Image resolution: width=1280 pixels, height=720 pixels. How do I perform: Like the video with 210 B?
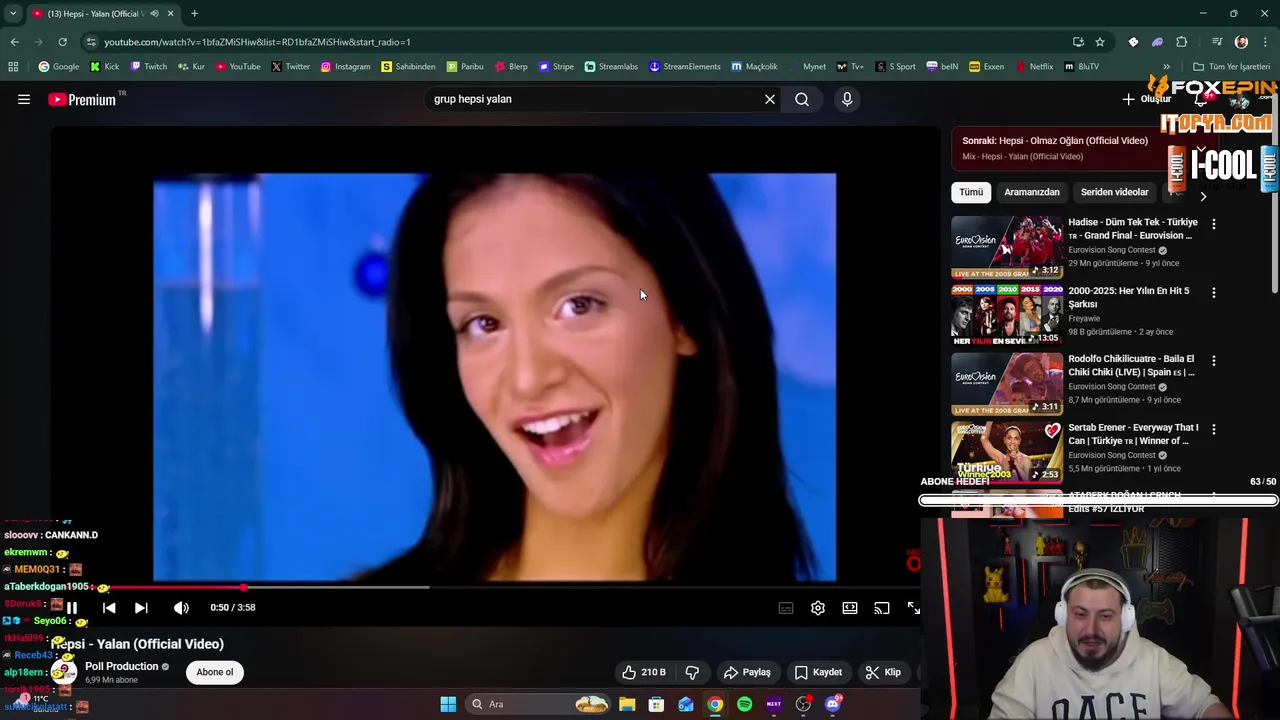644,672
